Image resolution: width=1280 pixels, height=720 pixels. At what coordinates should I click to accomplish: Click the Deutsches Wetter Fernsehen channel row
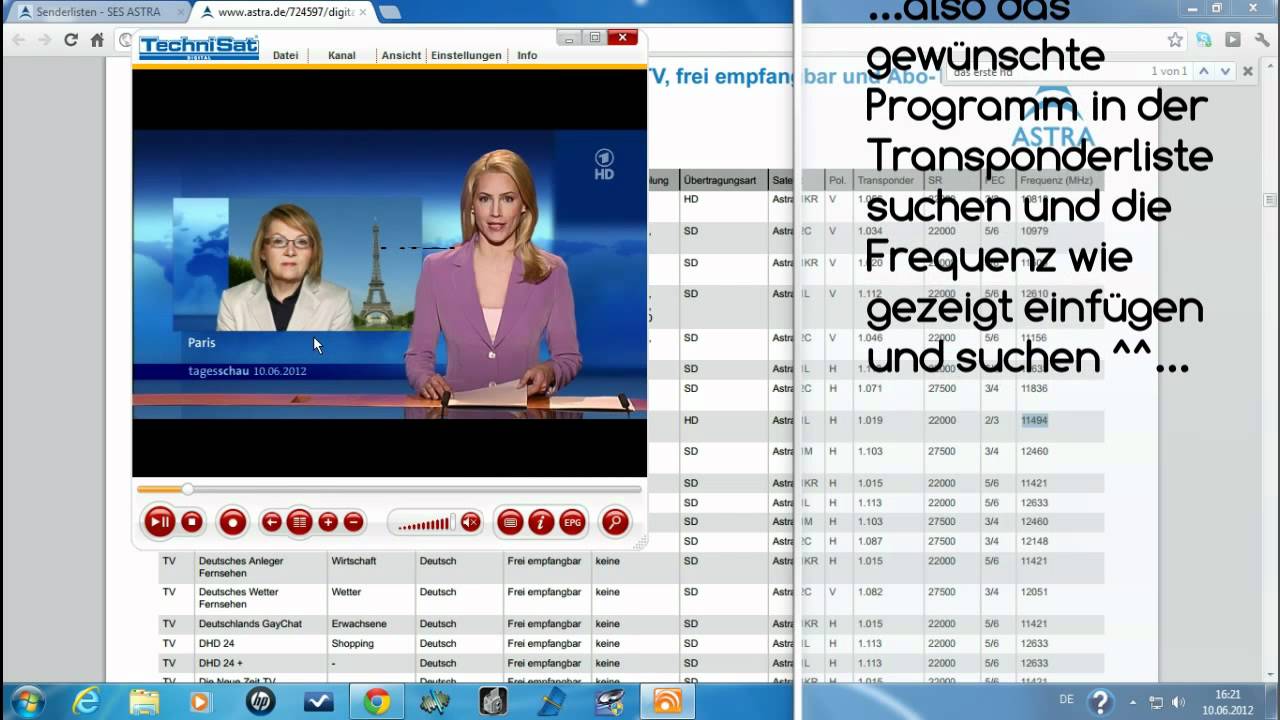click(630, 598)
